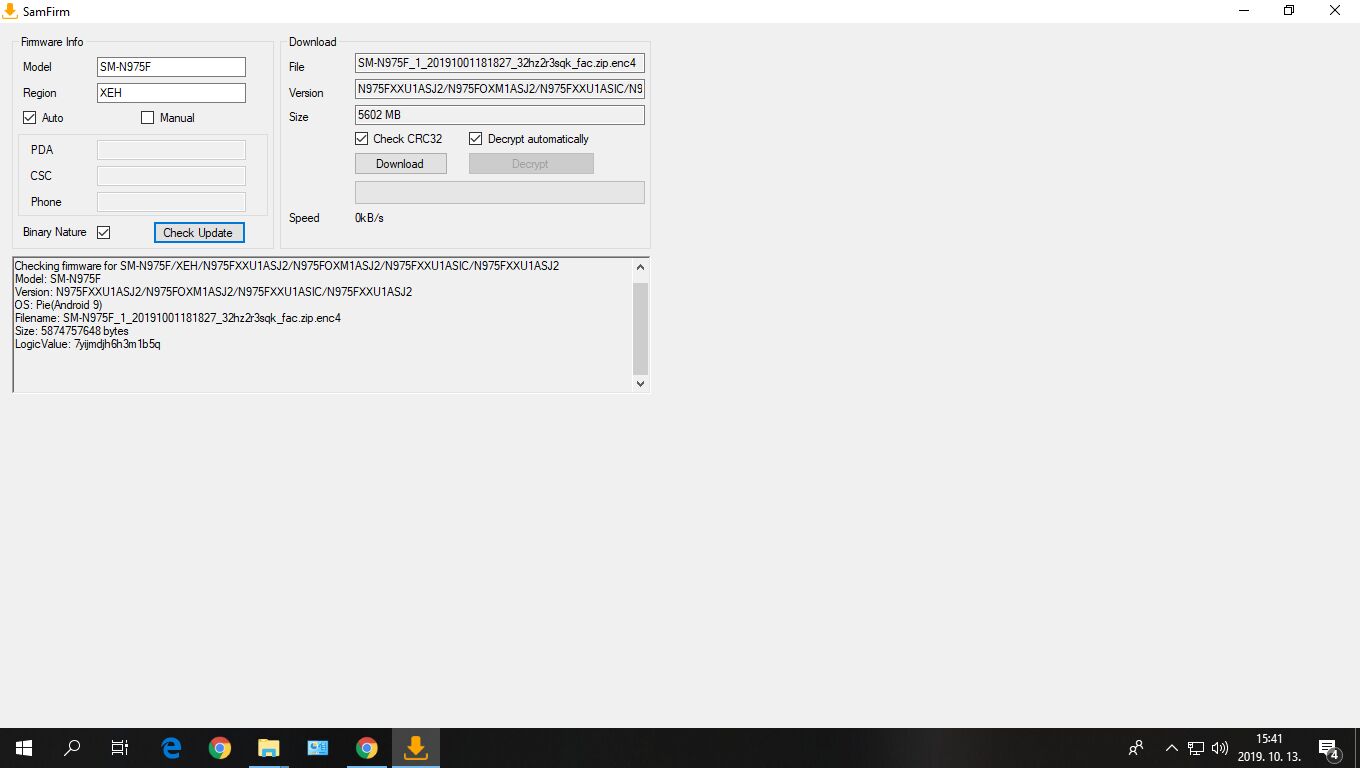Toggle the Binary Nature checkbox
The image size is (1360, 768).
coord(103,232)
